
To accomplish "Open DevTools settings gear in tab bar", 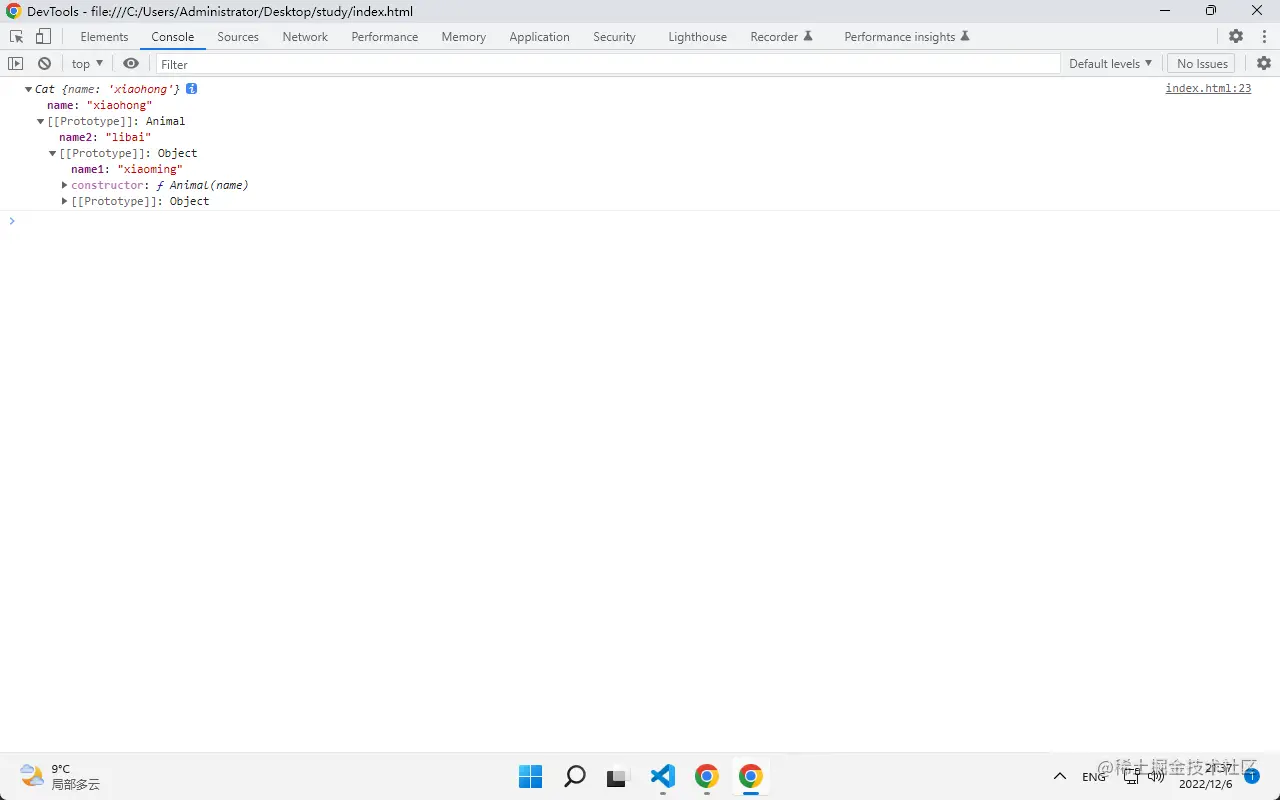I will 1236,36.
